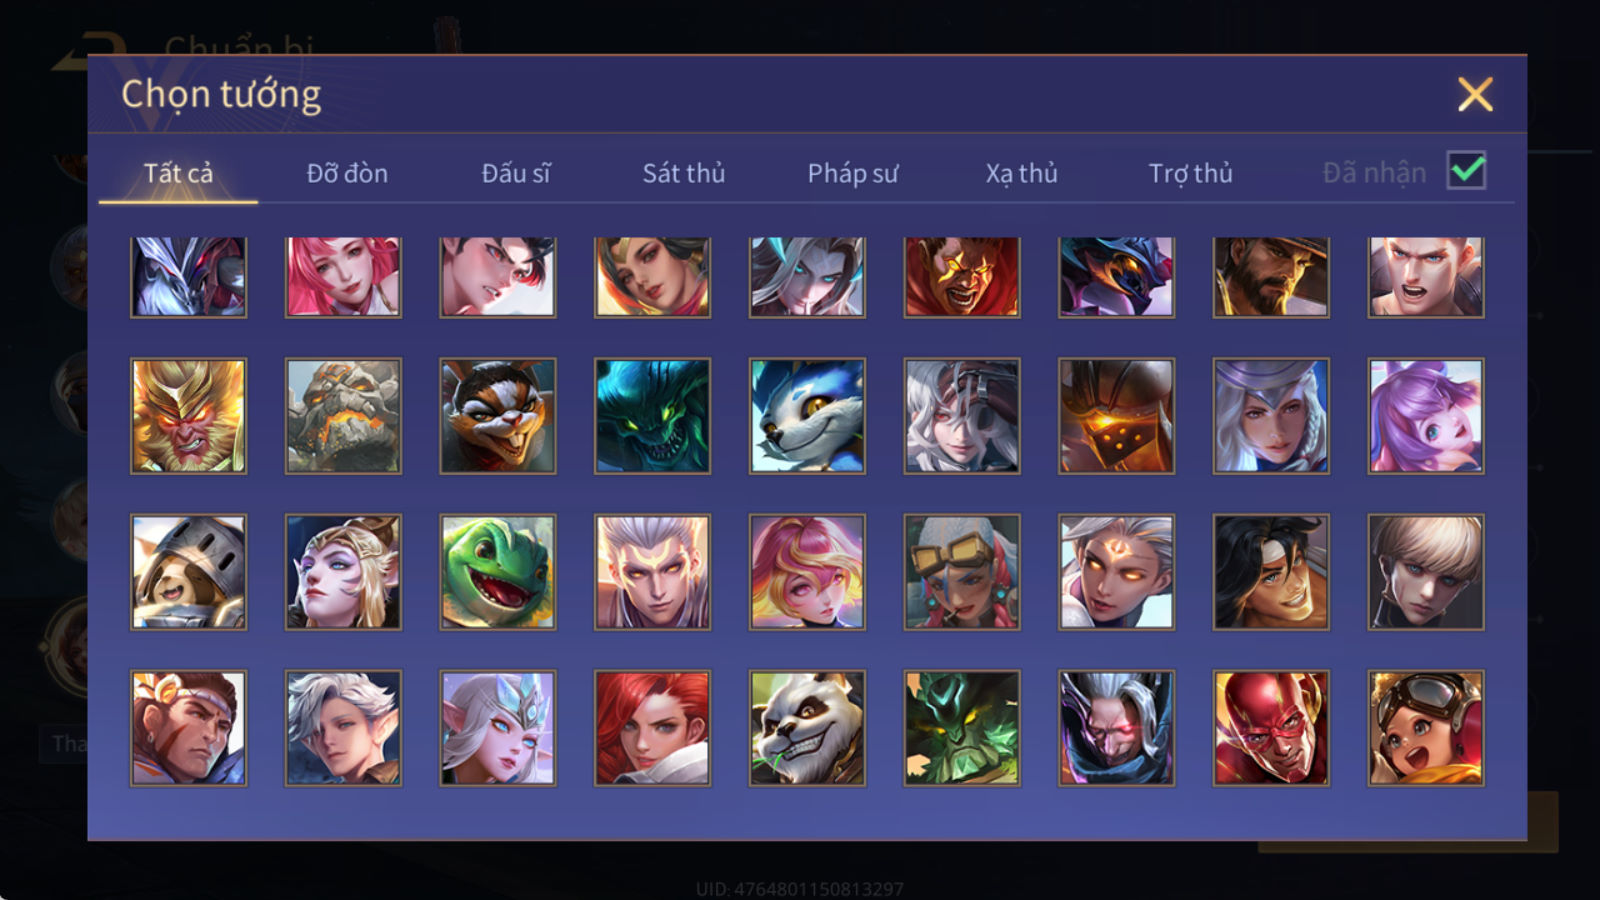Open the Đấu sĩ tab
This screenshot has height=900, width=1600.
pos(516,173)
